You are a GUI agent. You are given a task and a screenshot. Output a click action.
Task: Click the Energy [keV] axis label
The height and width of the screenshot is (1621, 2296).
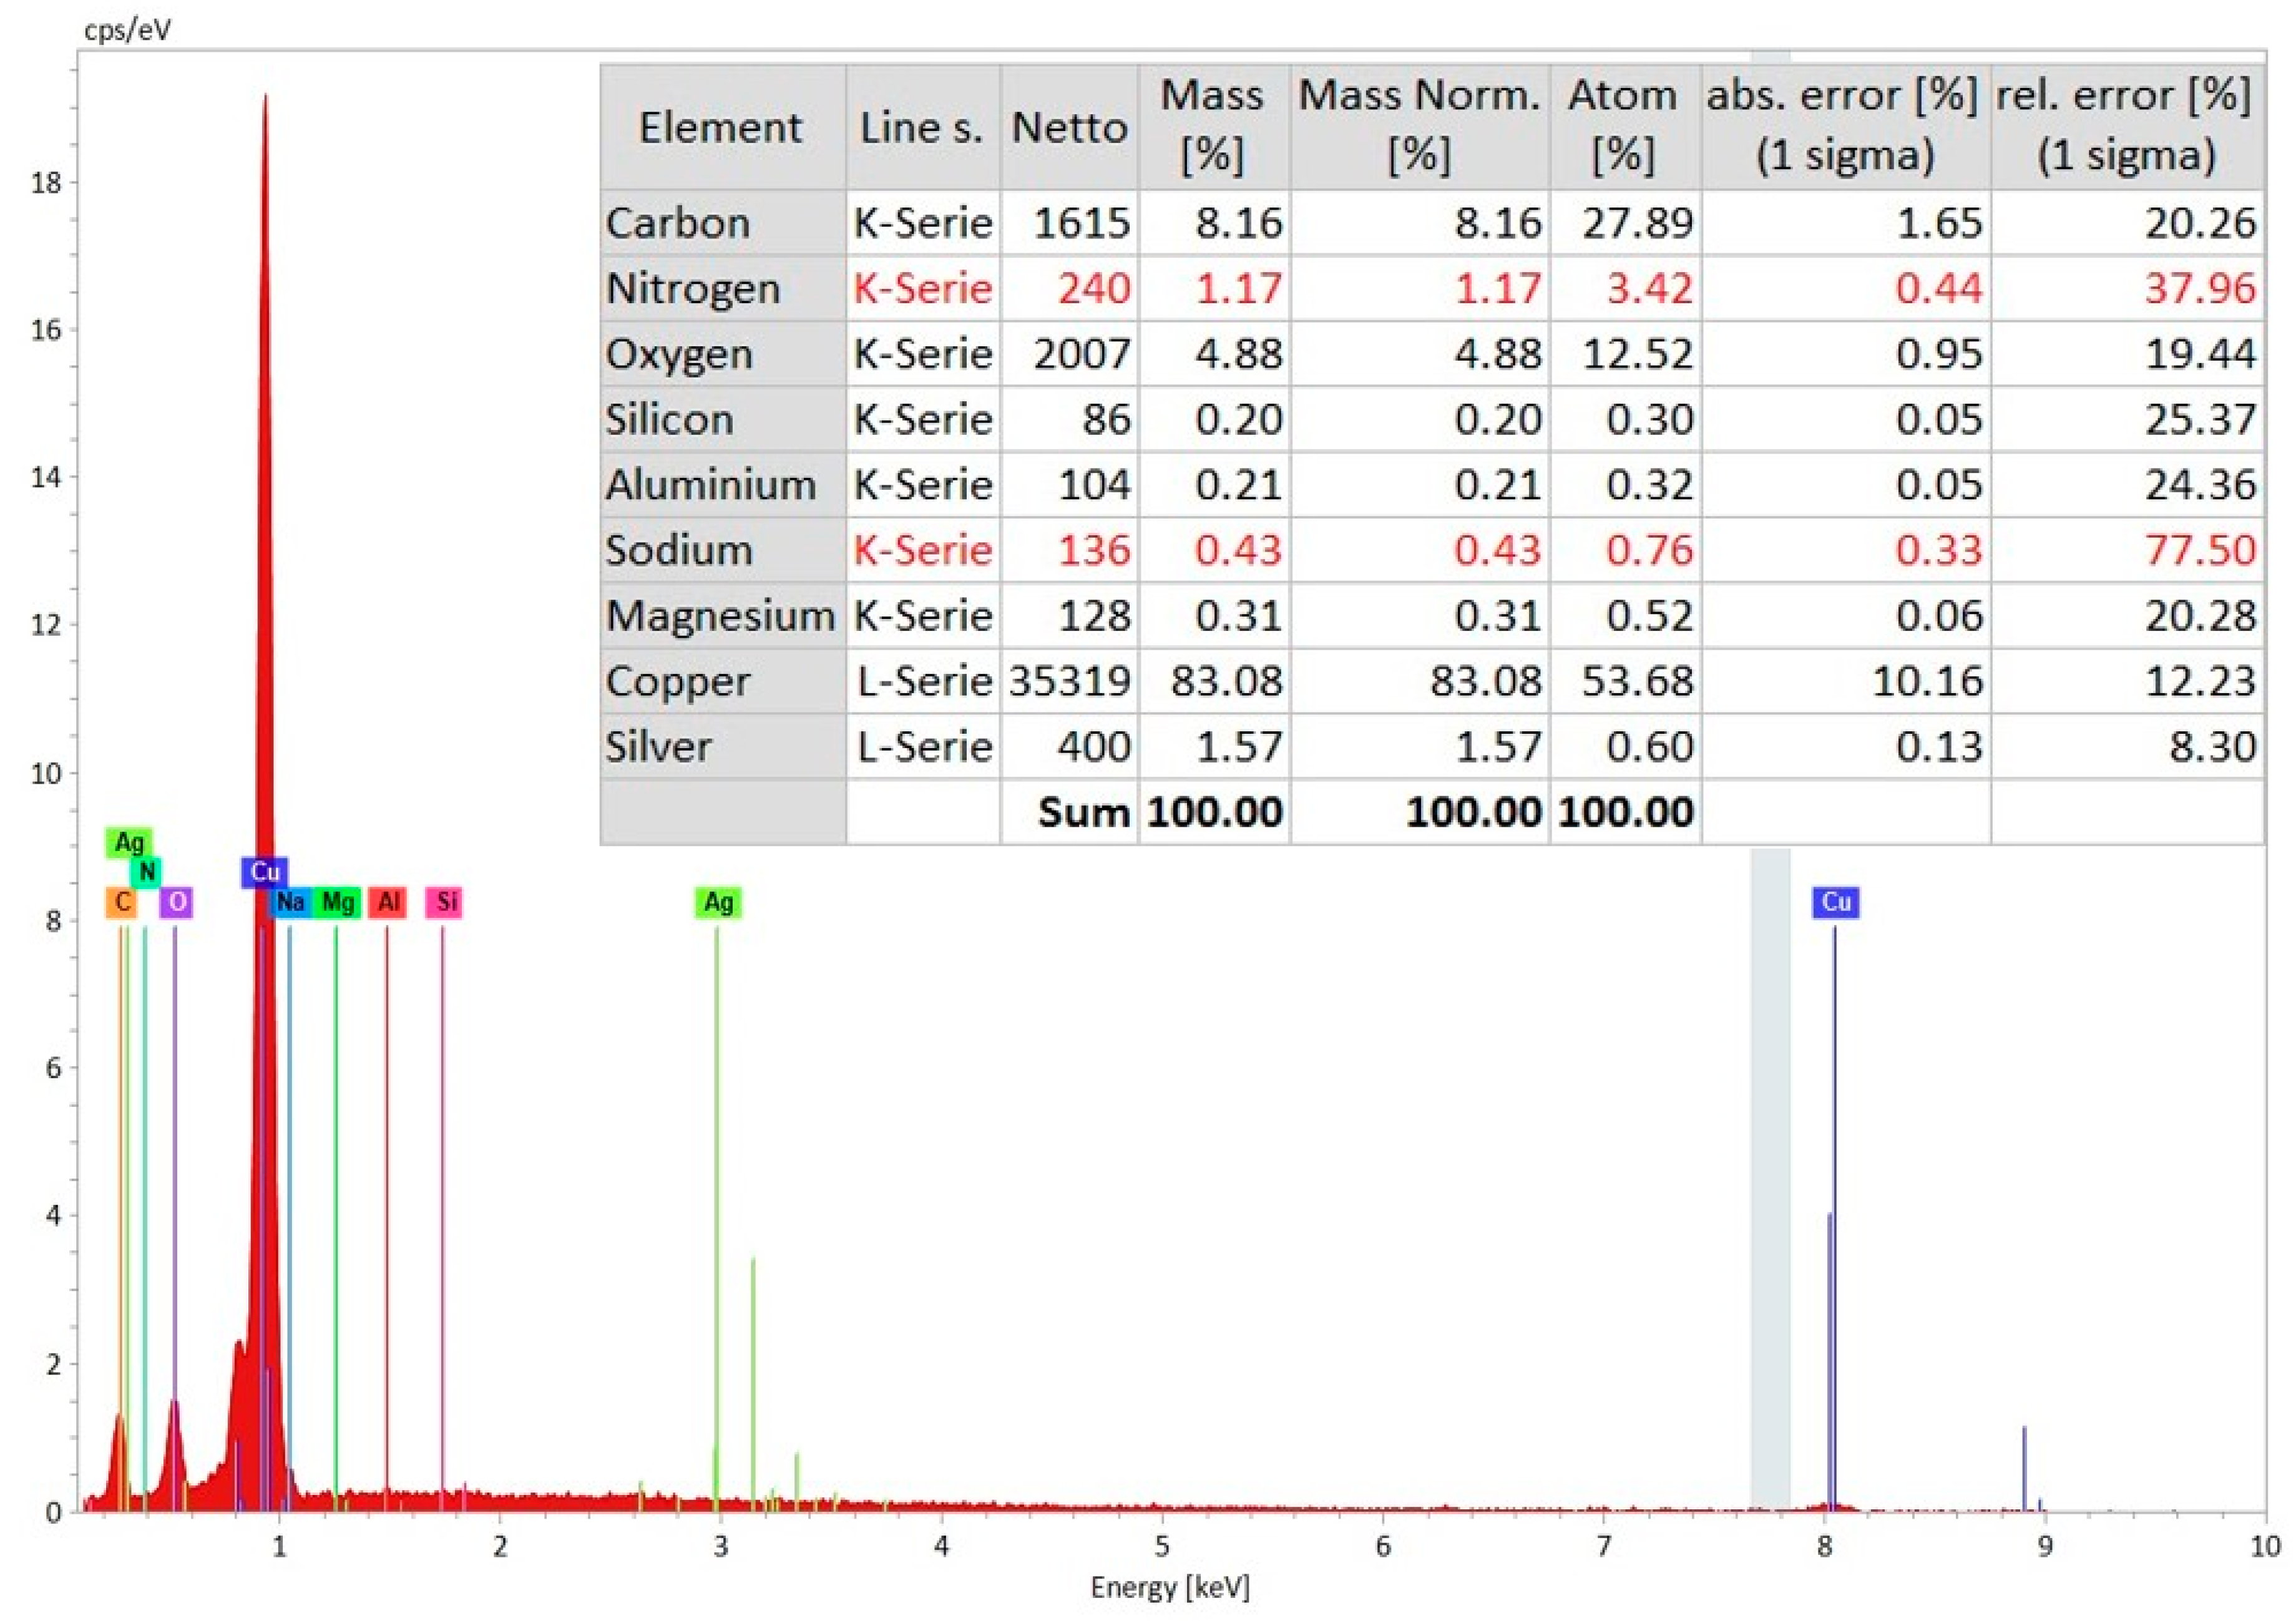click(1169, 1587)
